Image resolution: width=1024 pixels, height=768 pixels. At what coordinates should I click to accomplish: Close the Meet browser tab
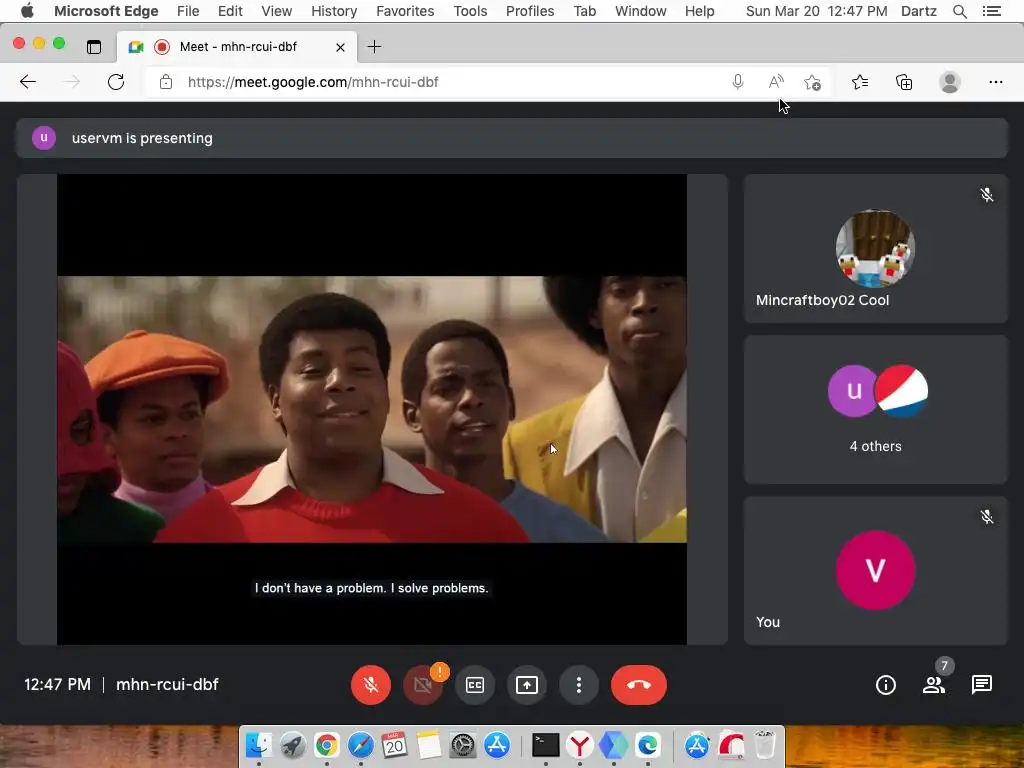pos(340,47)
